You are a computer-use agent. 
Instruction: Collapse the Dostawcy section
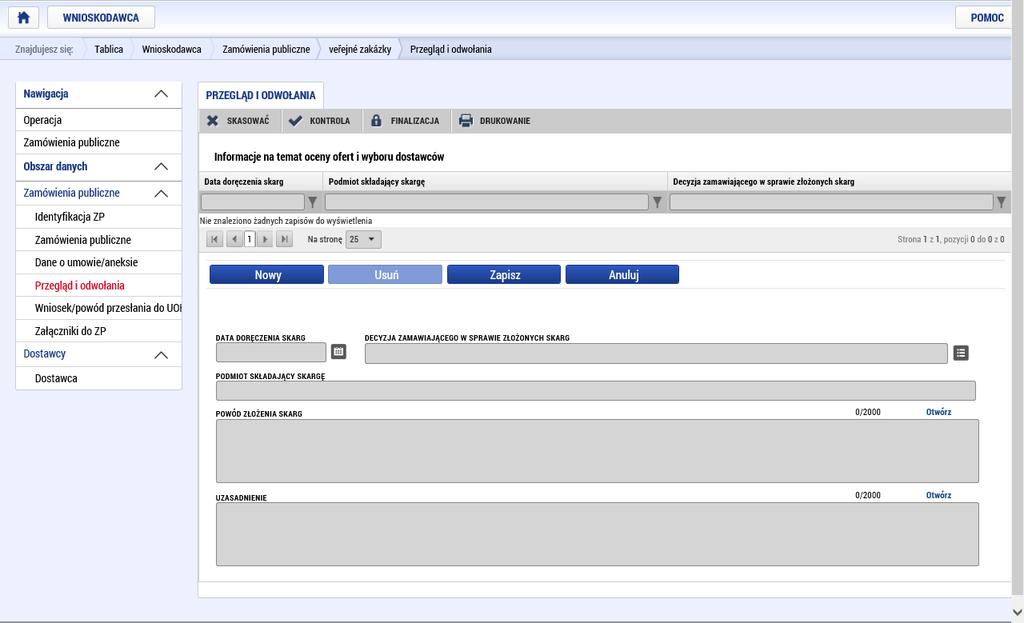161,355
